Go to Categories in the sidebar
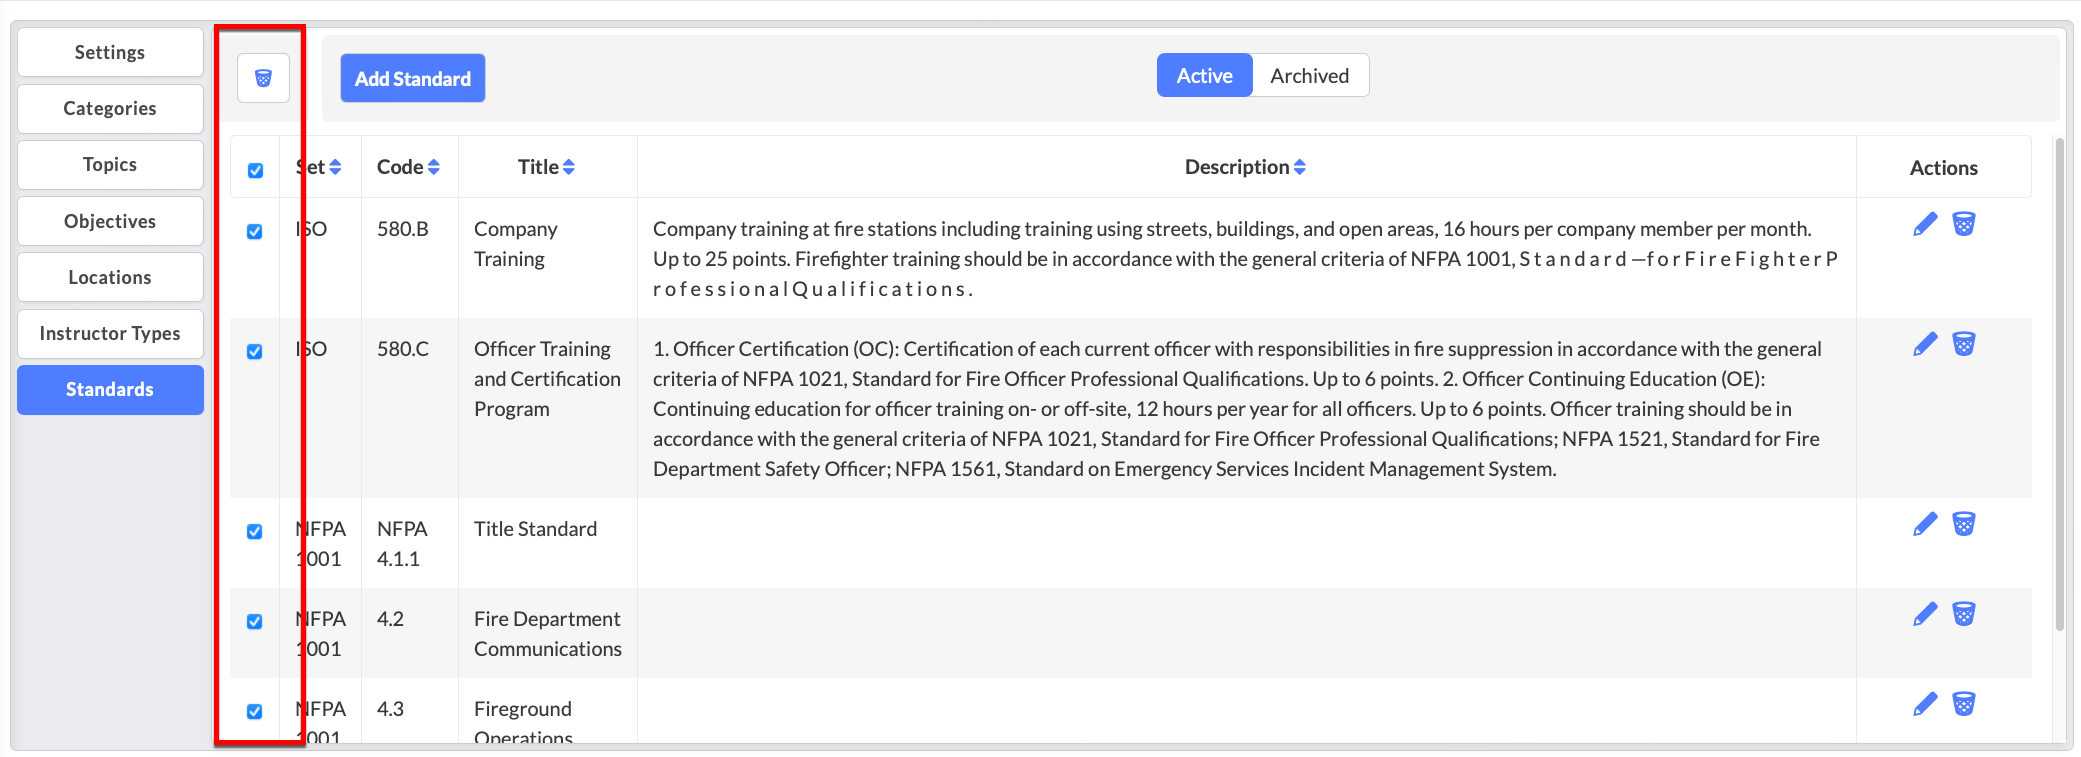This screenshot has height=757, width=2081. tap(110, 108)
